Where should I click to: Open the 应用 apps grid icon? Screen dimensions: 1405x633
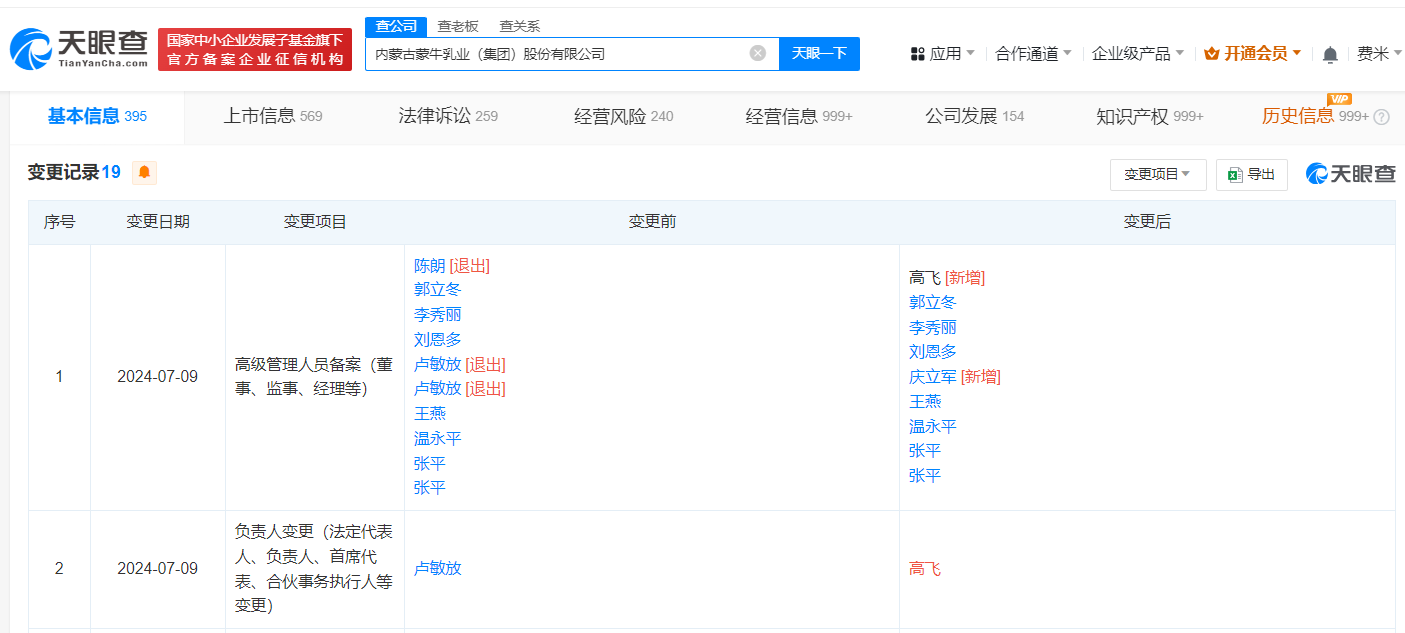(919, 53)
